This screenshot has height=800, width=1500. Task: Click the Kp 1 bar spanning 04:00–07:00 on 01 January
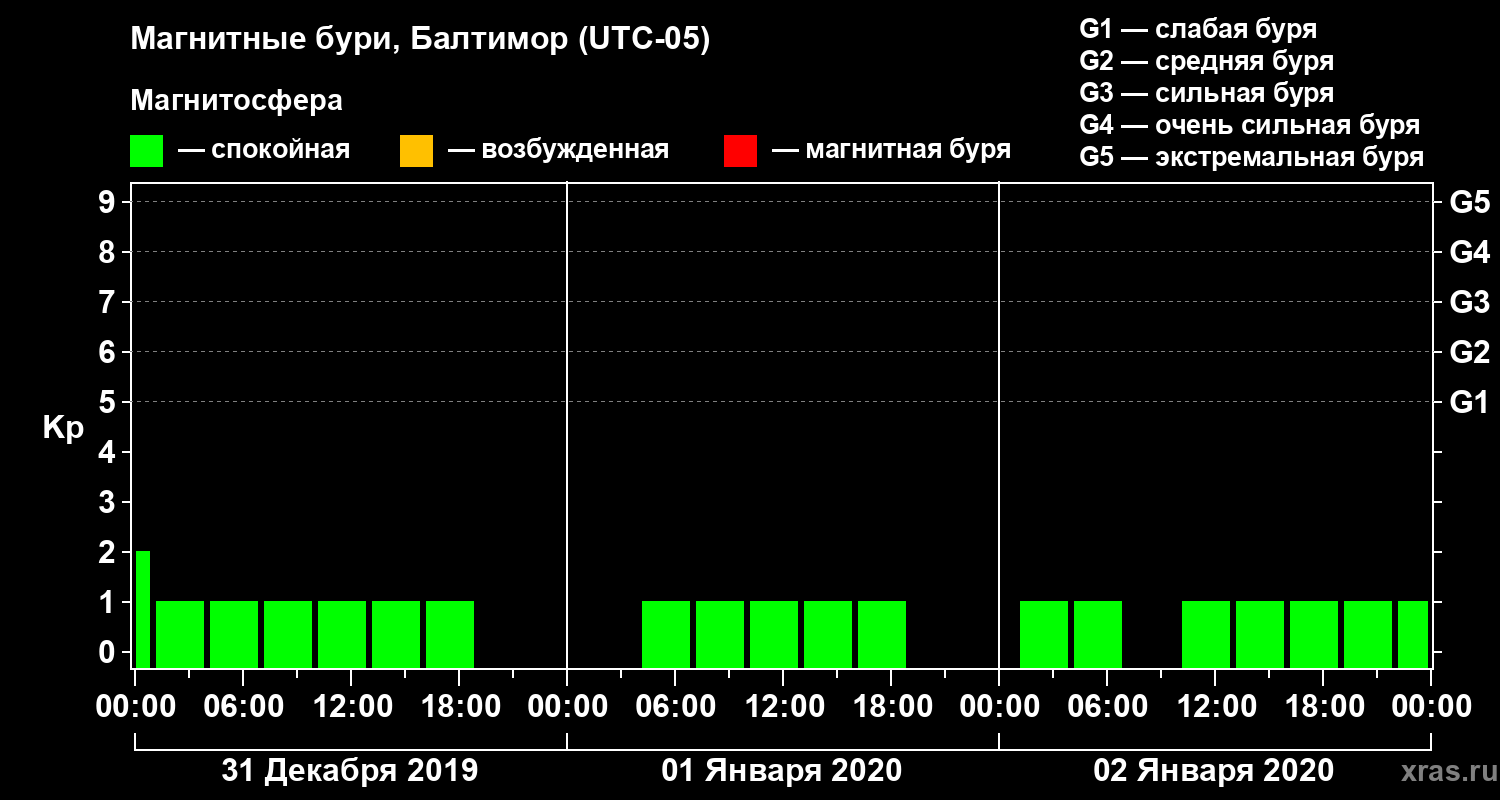coord(666,634)
